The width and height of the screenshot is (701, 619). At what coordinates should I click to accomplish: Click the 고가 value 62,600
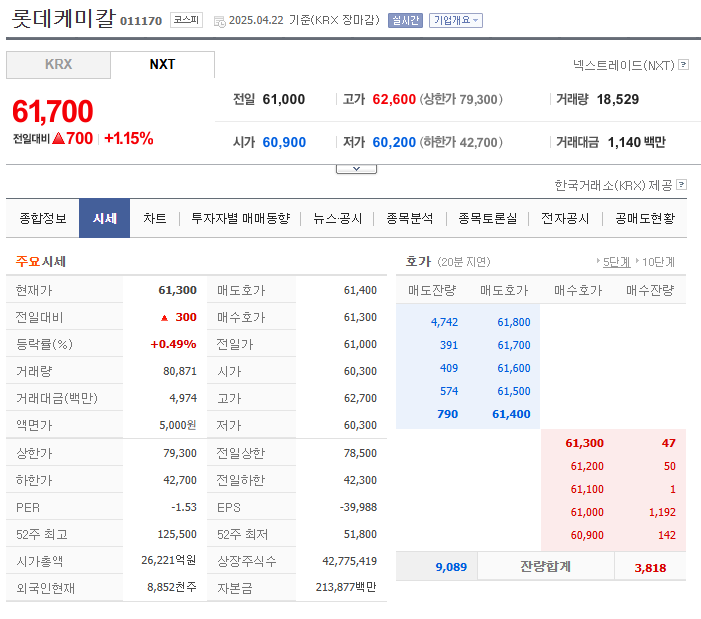click(394, 99)
